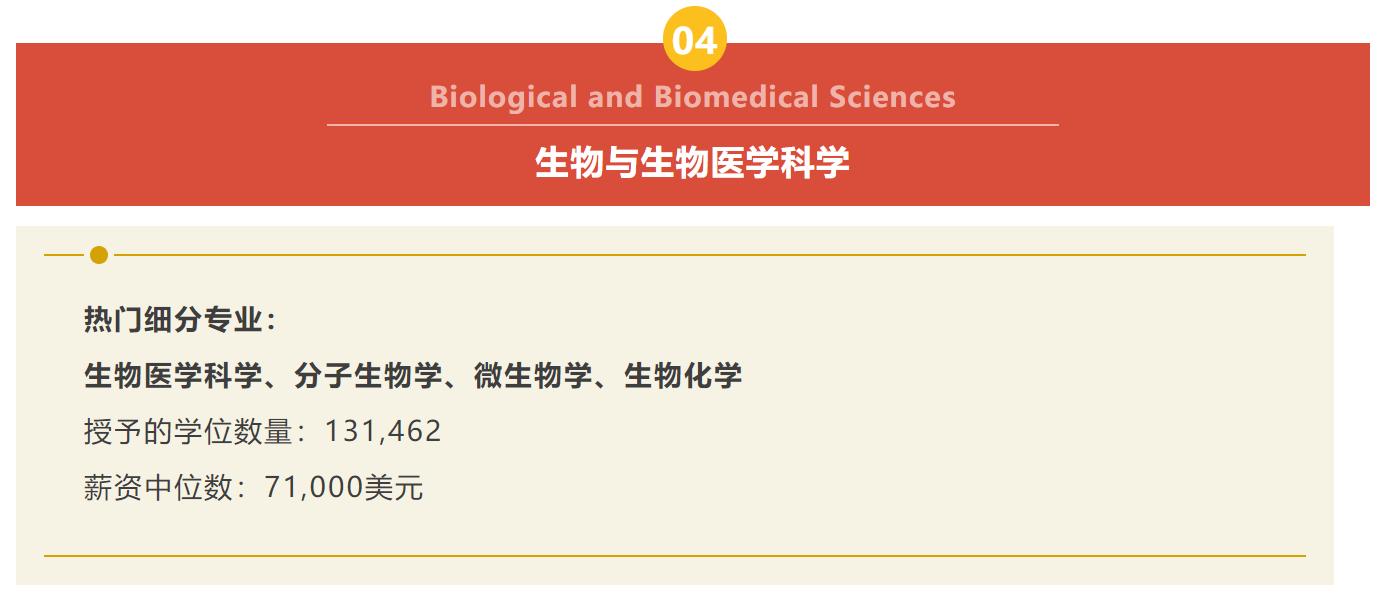Click the 分子生物学 major name
The image size is (1386, 594).
tap(368, 376)
